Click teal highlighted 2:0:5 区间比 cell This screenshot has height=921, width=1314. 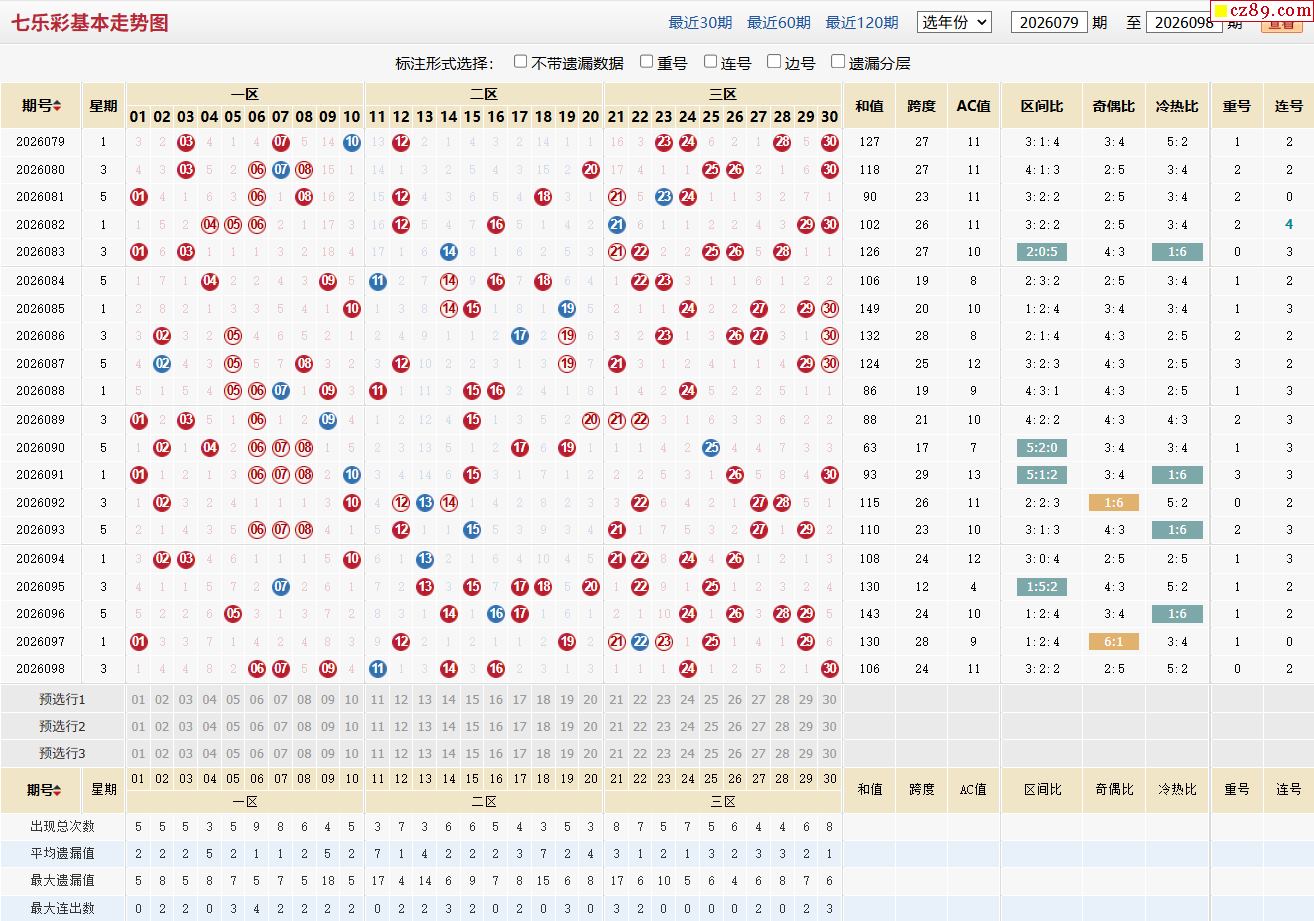tap(1042, 252)
